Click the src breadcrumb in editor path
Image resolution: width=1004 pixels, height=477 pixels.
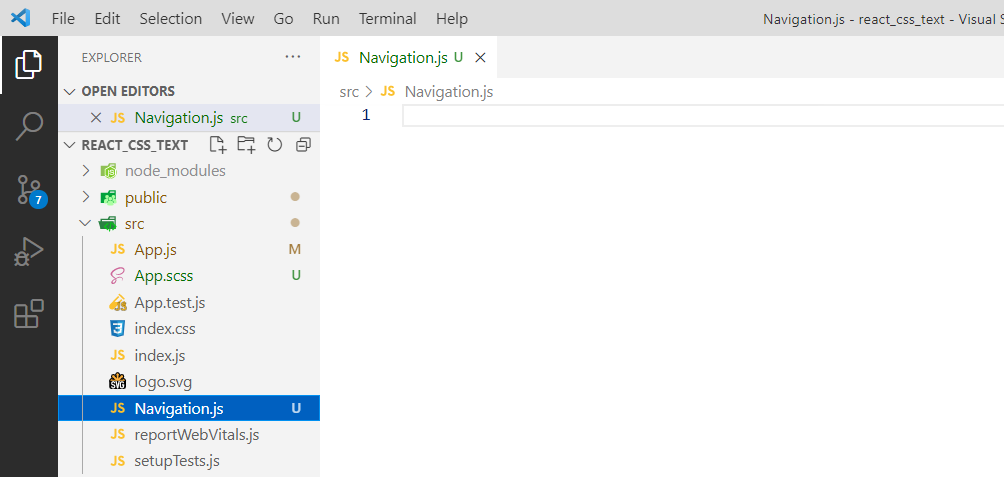coord(349,92)
